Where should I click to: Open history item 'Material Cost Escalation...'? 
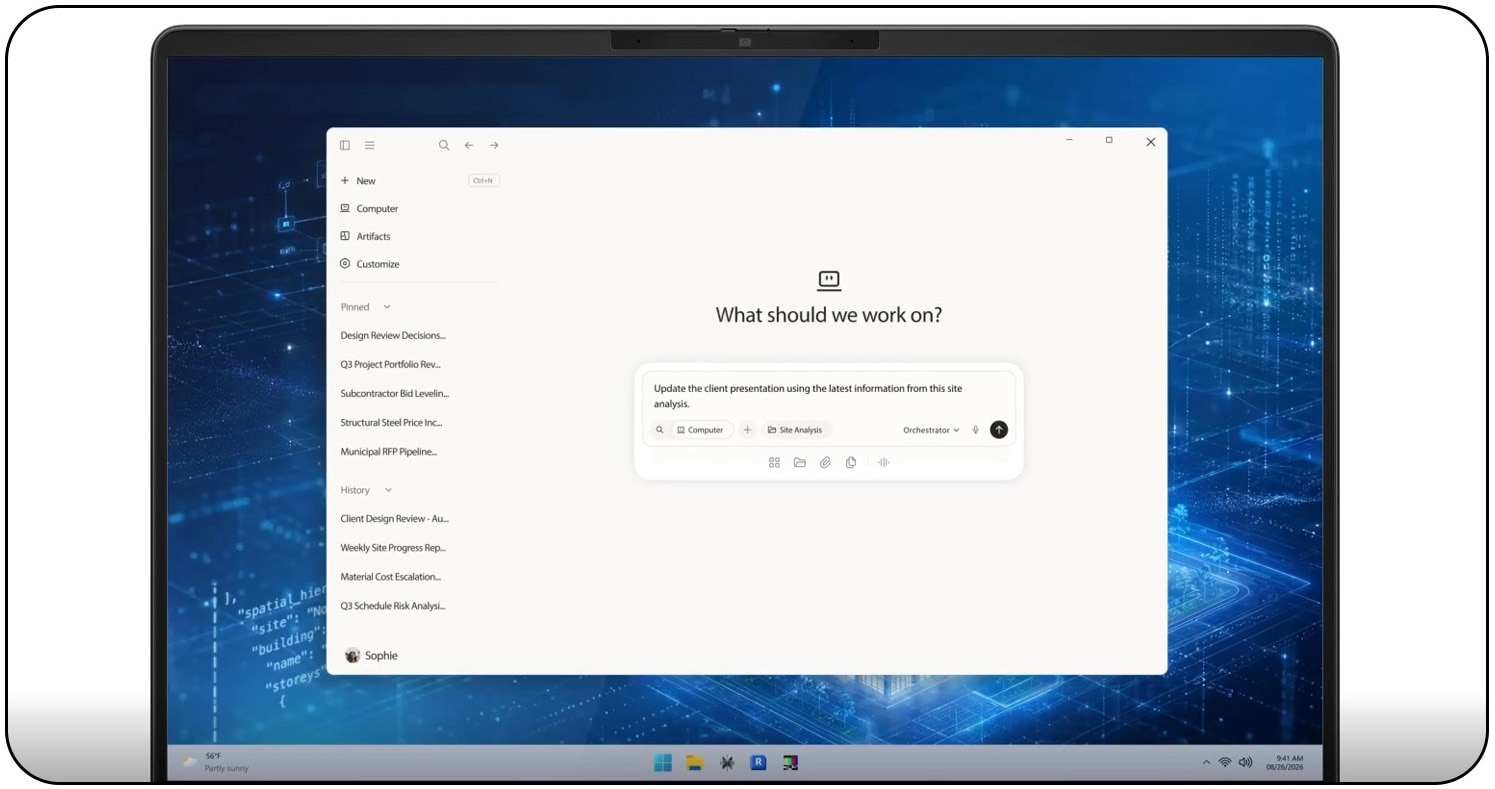pyautogui.click(x=391, y=577)
